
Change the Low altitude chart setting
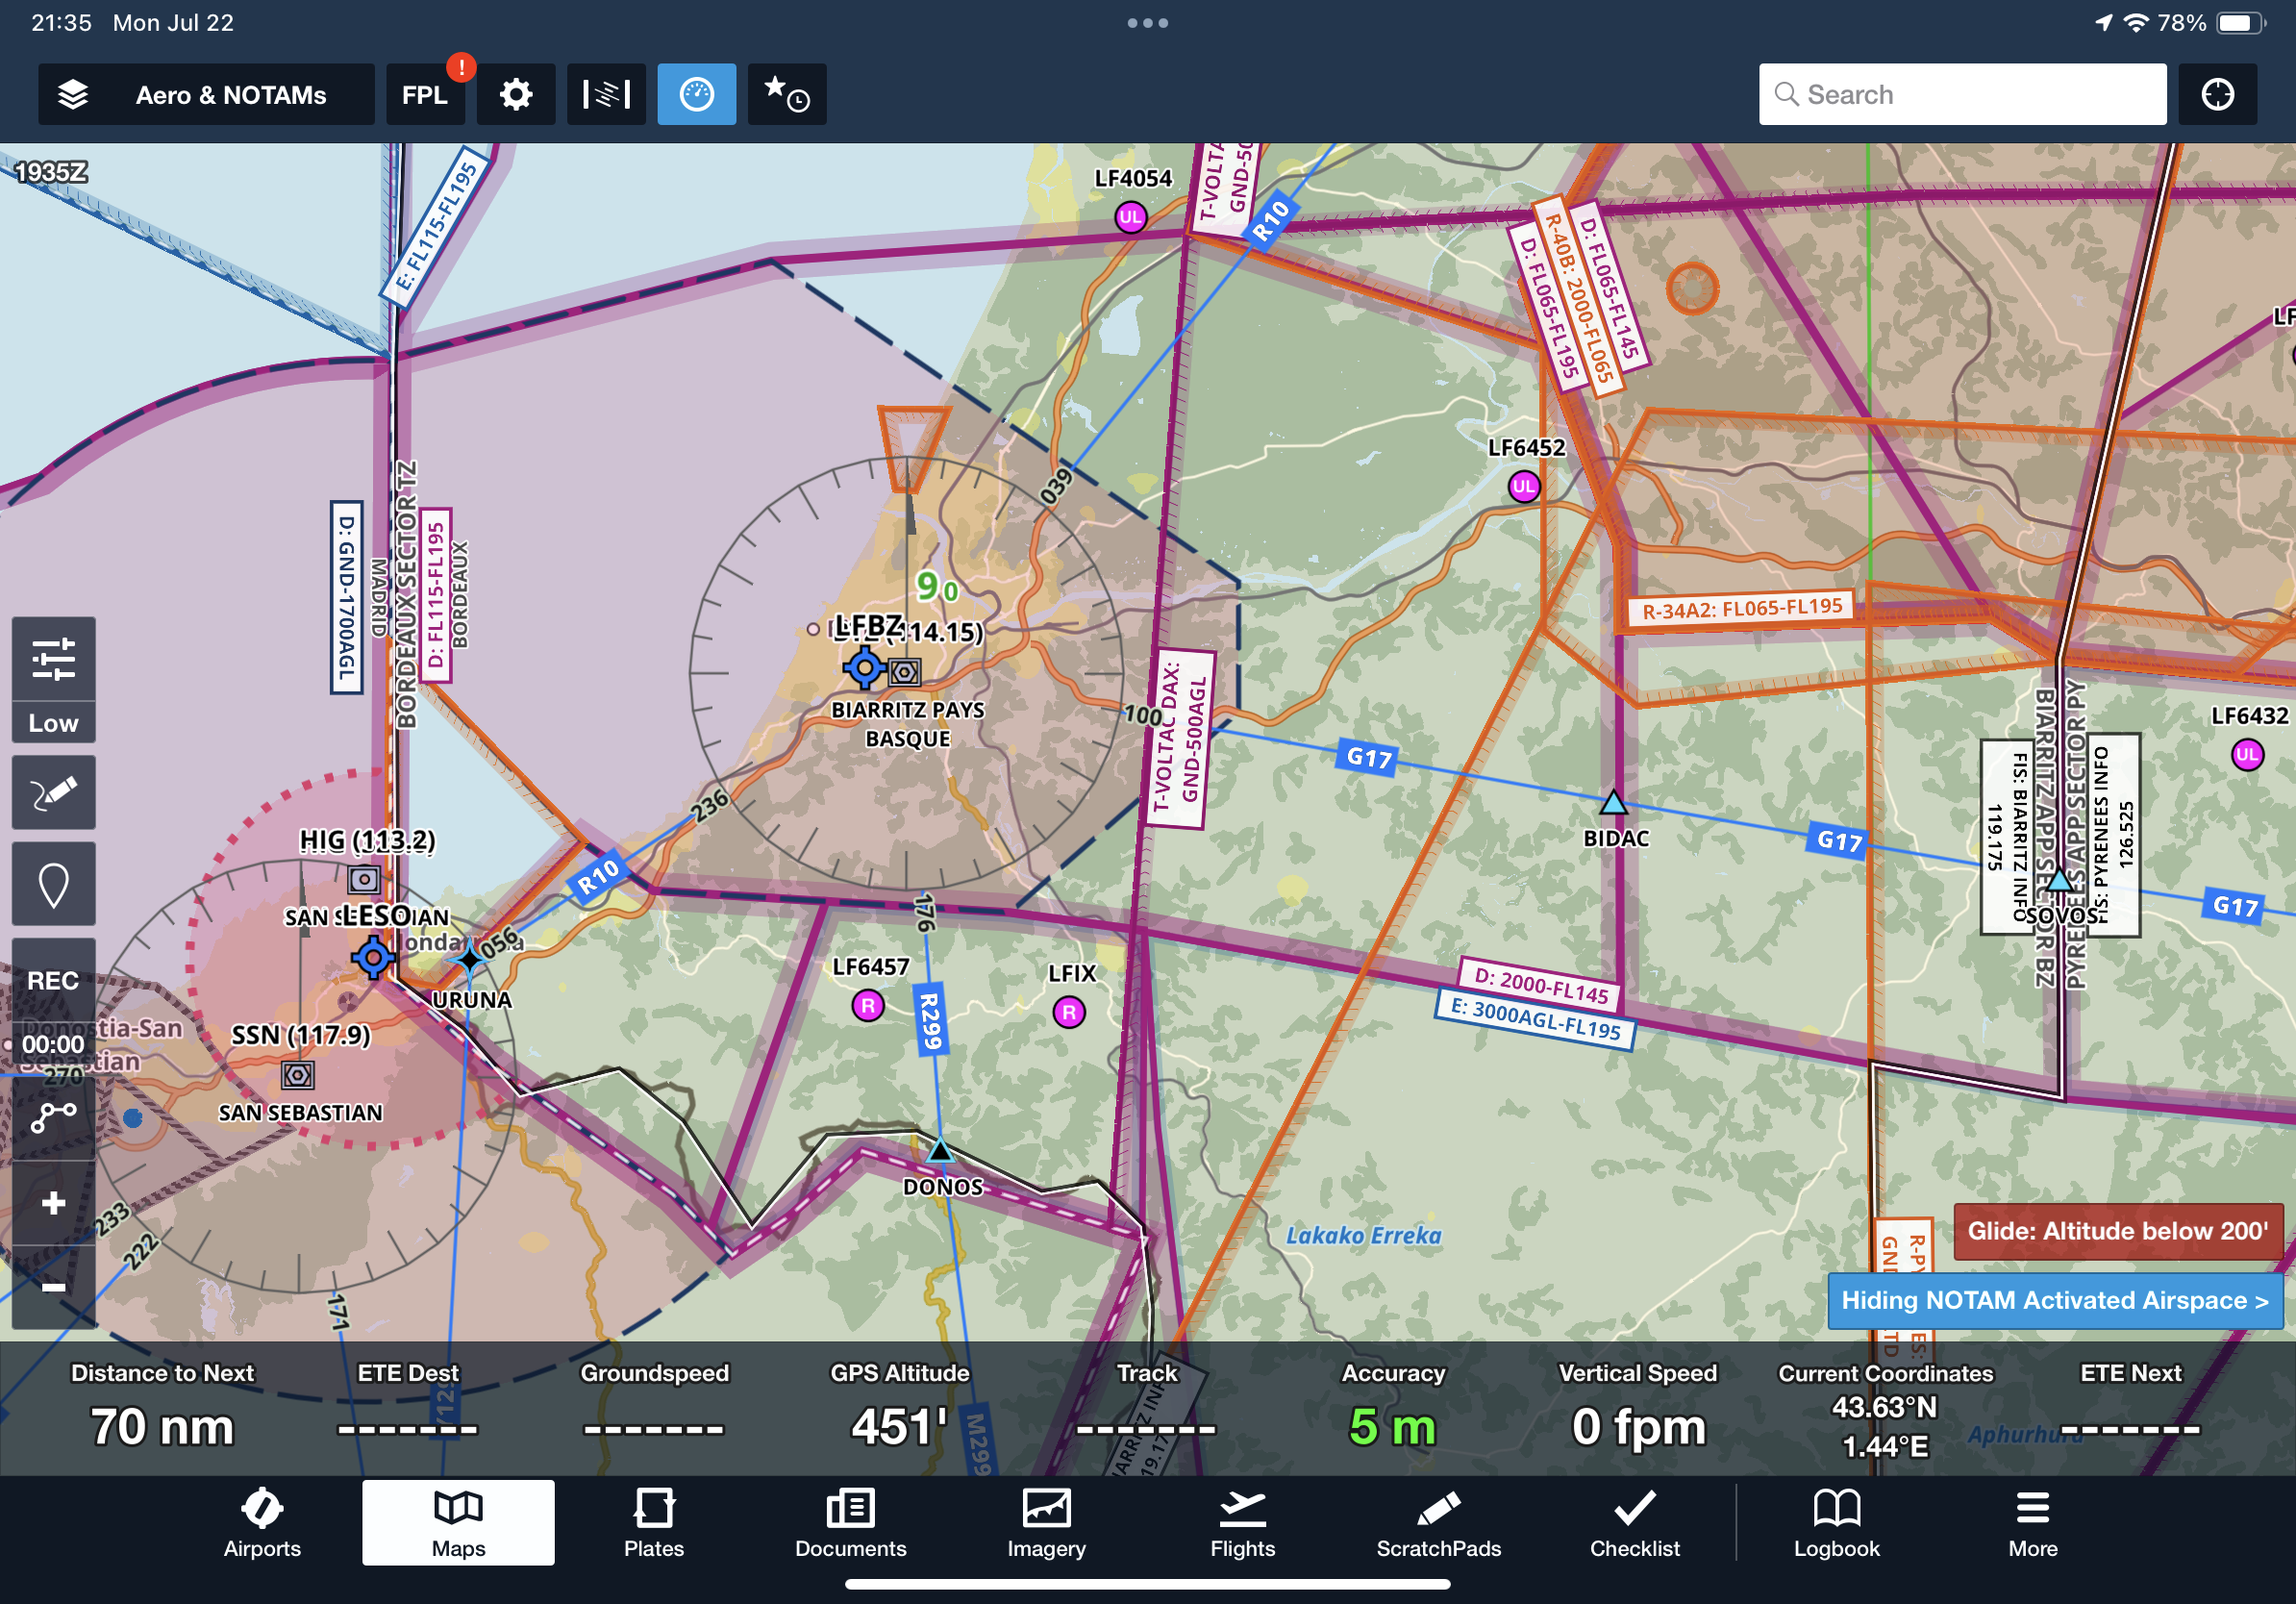click(x=54, y=723)
